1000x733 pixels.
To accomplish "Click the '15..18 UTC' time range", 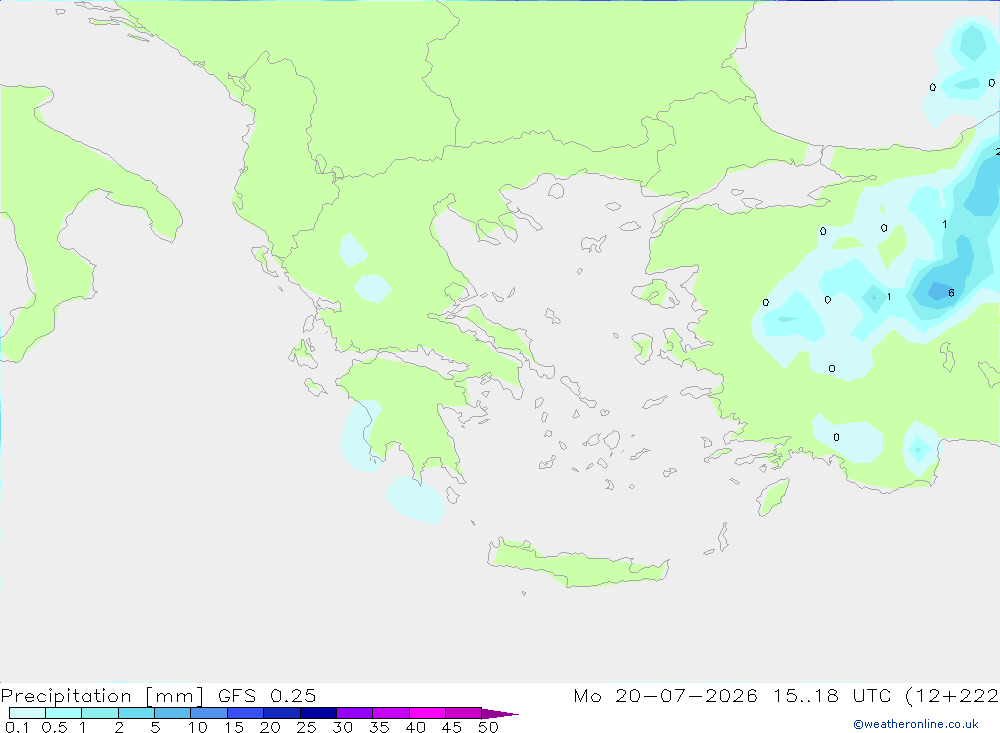I will tap(830, 695).
